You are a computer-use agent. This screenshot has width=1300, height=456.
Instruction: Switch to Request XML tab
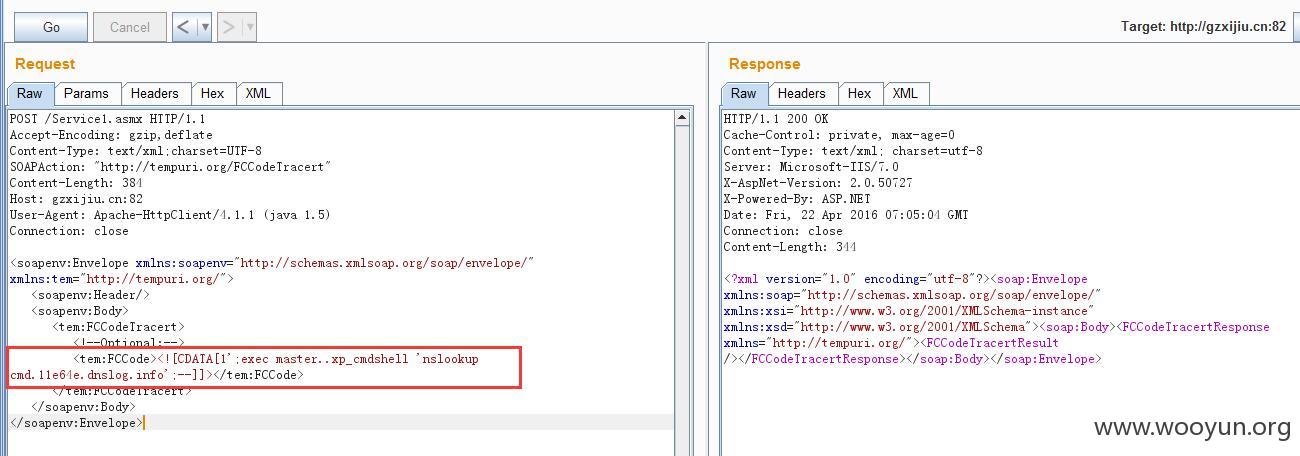click(x=258, y=93)
